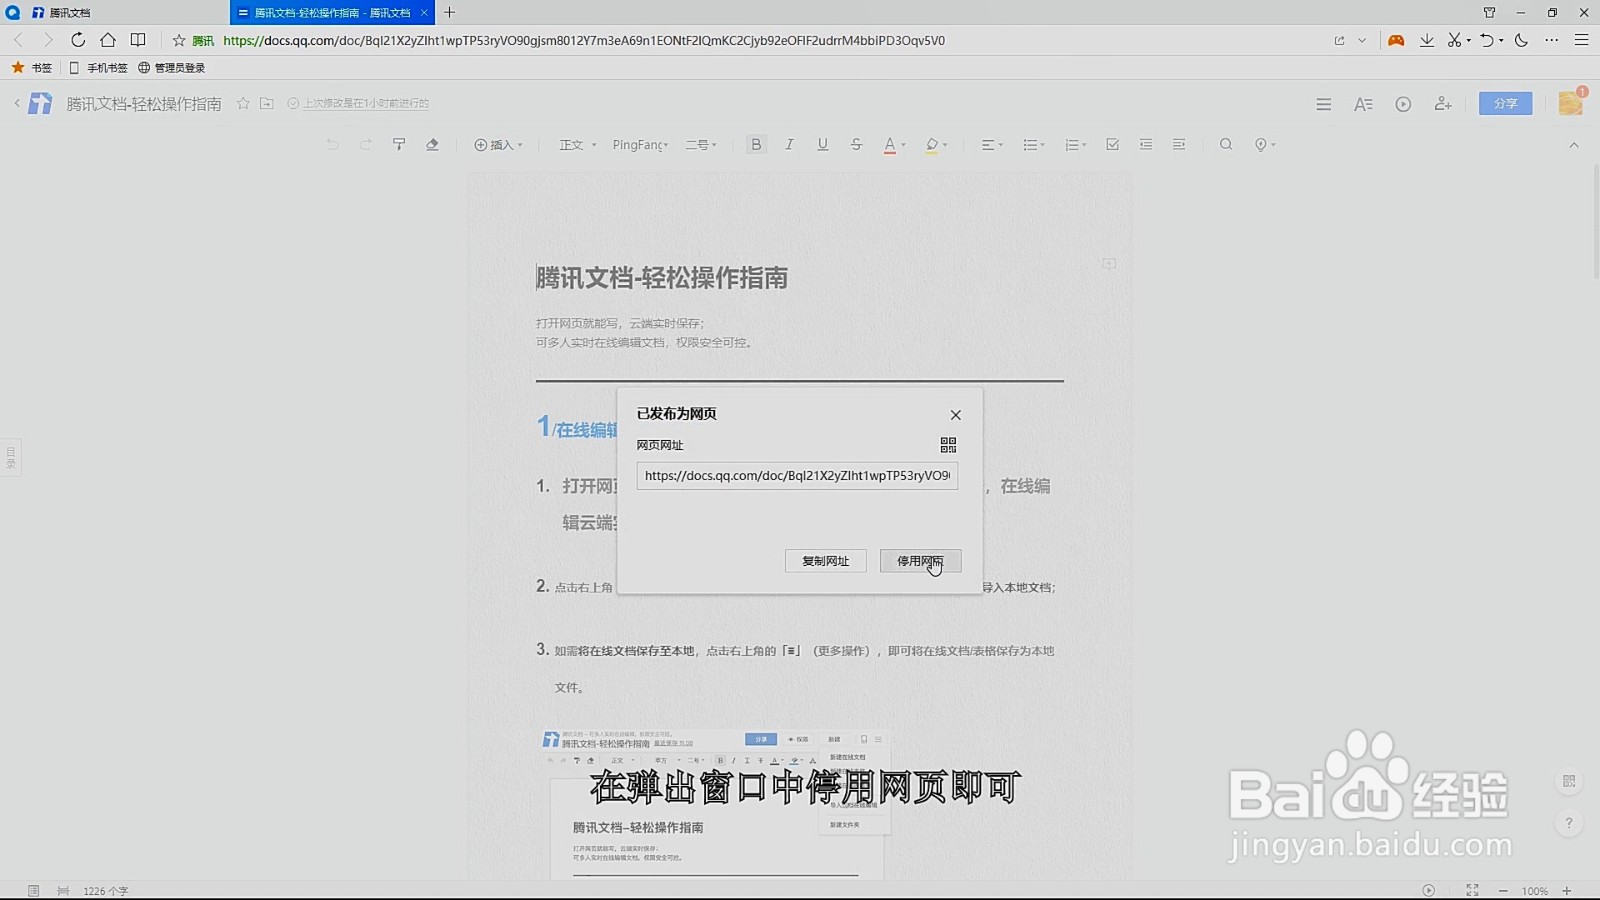The height and width of the screenshot is (900, 1600).
Task: Click the move to folder icon
Action: coord(267,103)
